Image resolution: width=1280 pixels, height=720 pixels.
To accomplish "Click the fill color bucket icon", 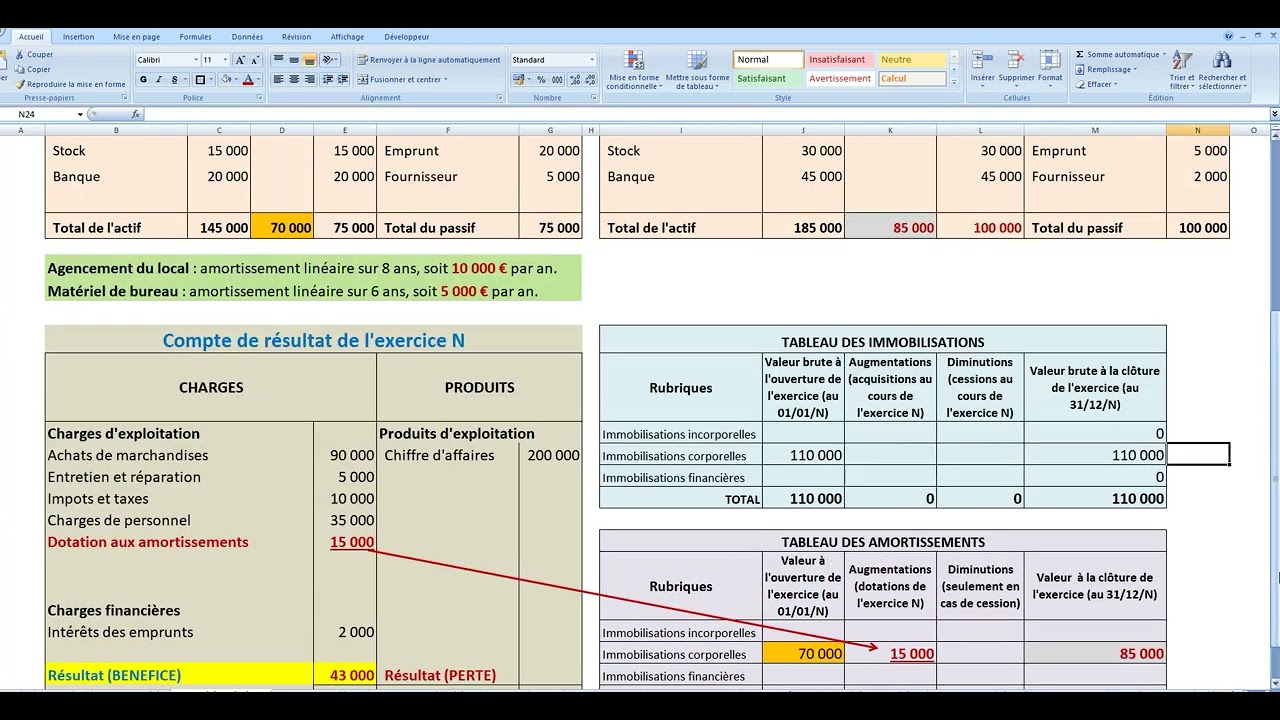I will pyautogui.click(x=225, y=80).
